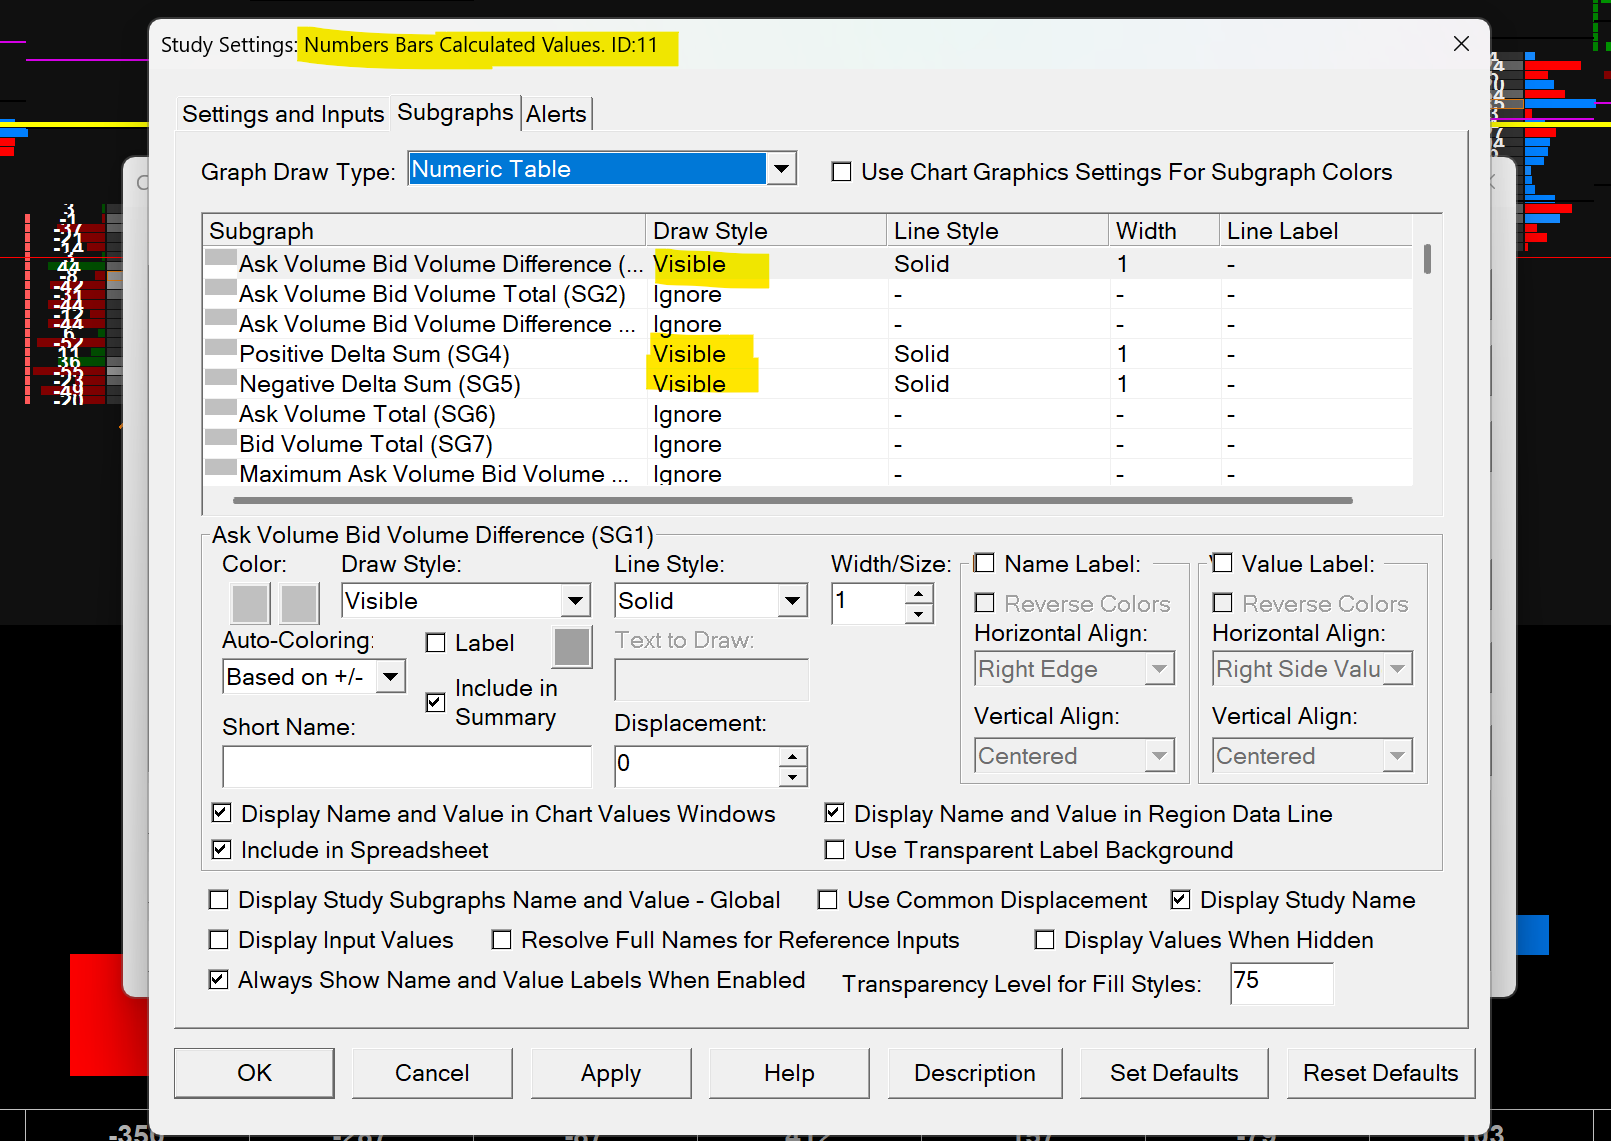1611x1141 pixels.
Task: Click the Short Name input field
Action: point(406,767)
